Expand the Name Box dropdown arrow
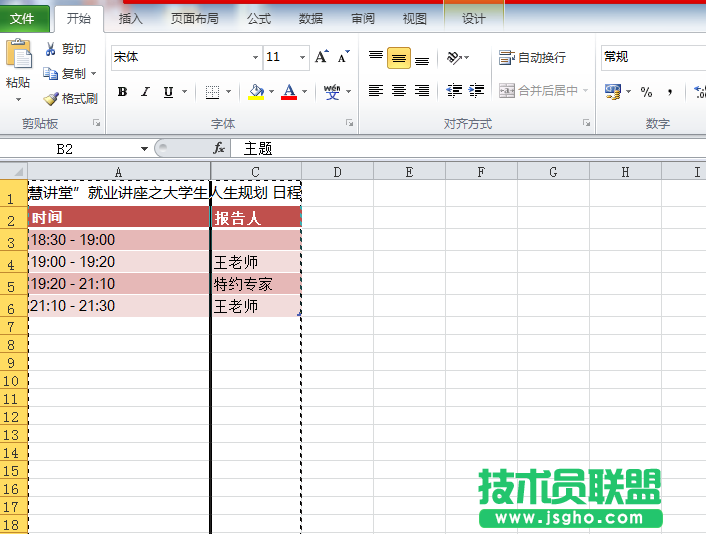 [x=144, y=149]
